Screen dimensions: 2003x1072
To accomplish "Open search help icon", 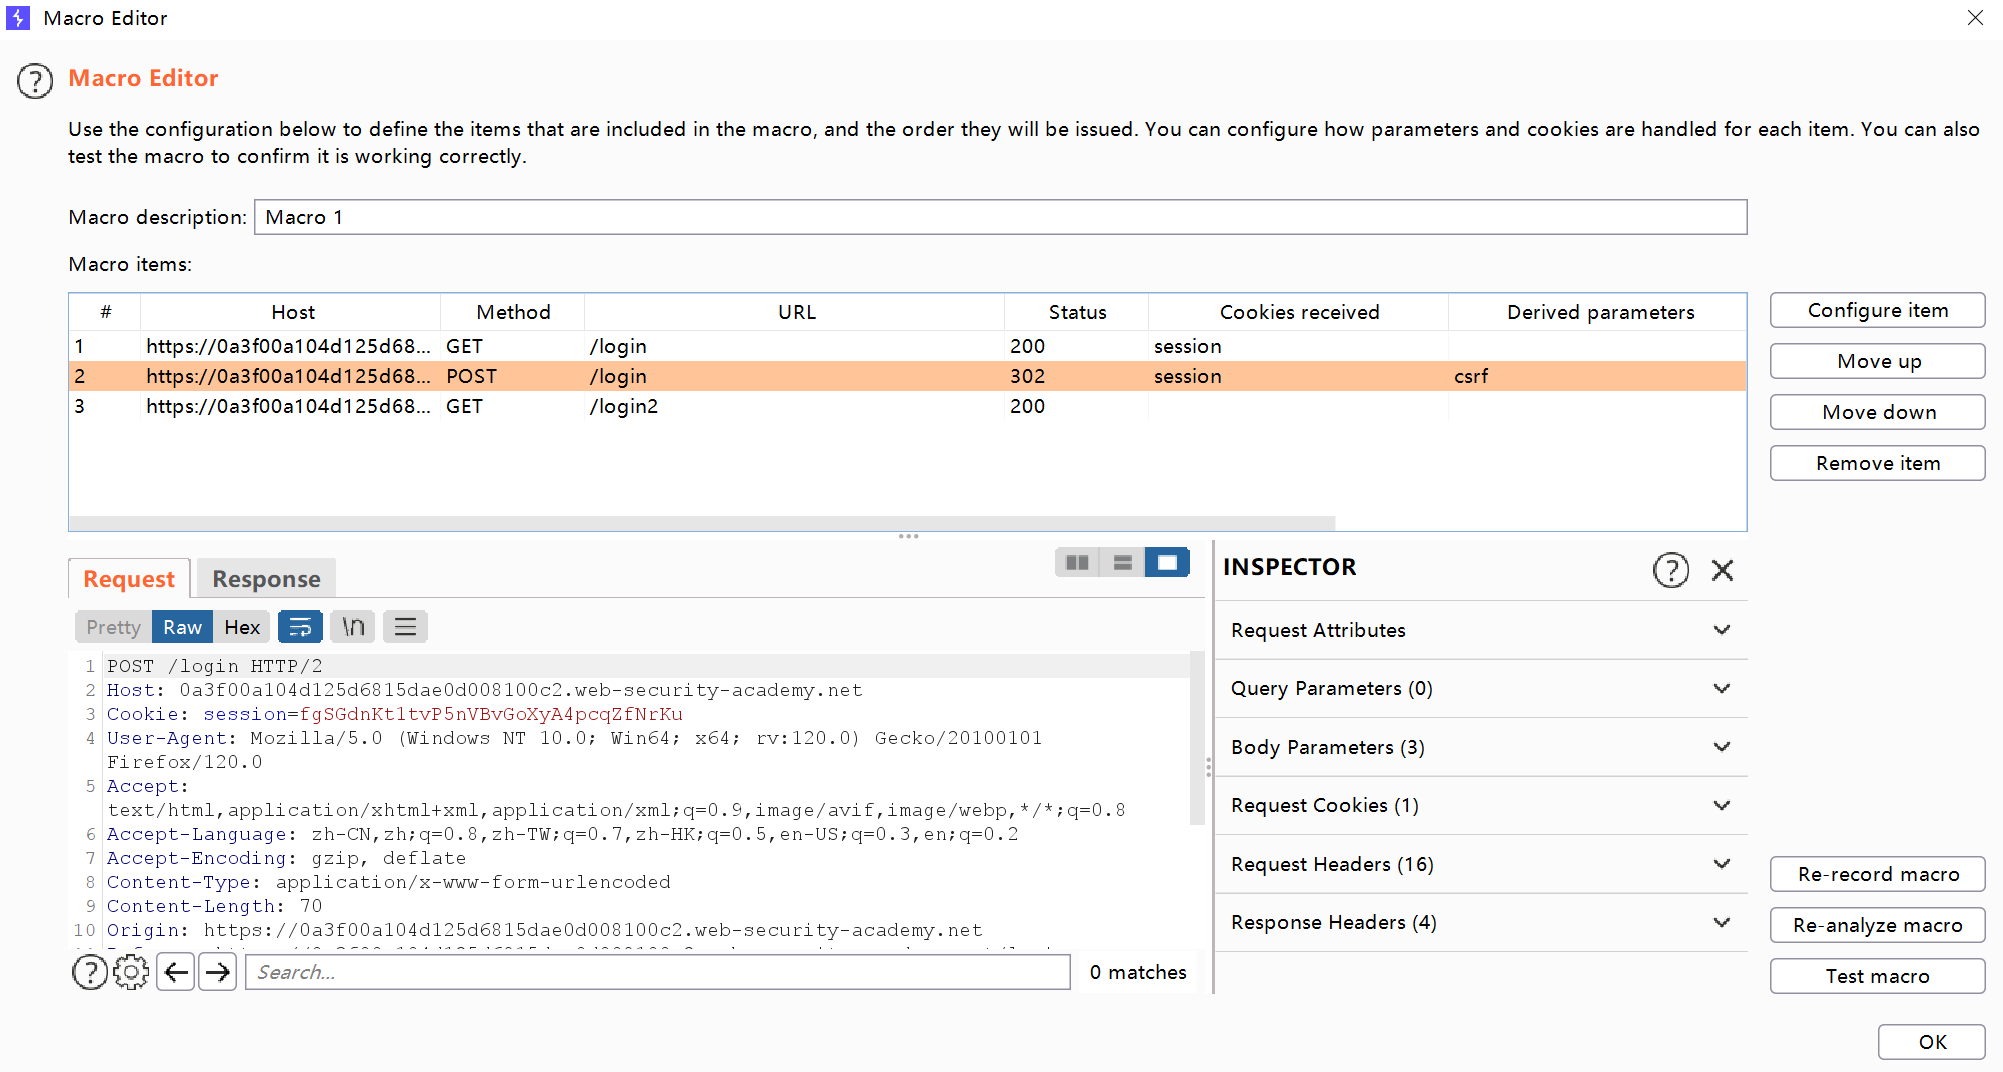I will pos(90,972).
